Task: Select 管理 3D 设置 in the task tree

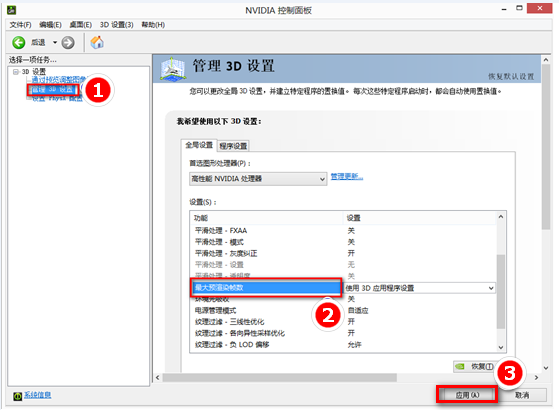Action: [x=52, y=89]
